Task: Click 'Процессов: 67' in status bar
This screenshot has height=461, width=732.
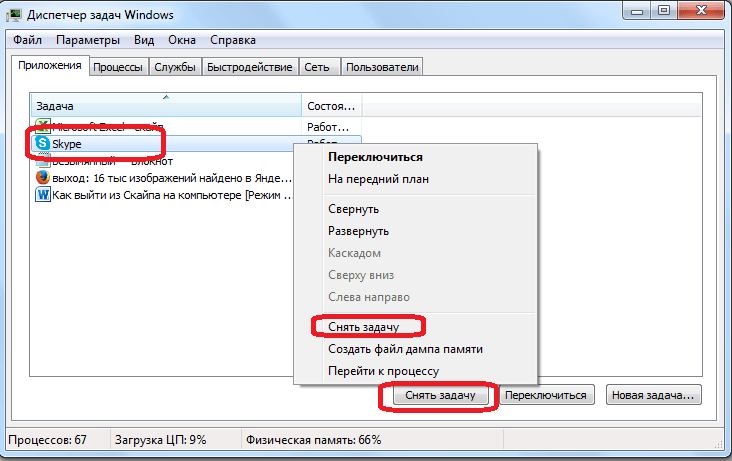Action: [x=48, y=440]
